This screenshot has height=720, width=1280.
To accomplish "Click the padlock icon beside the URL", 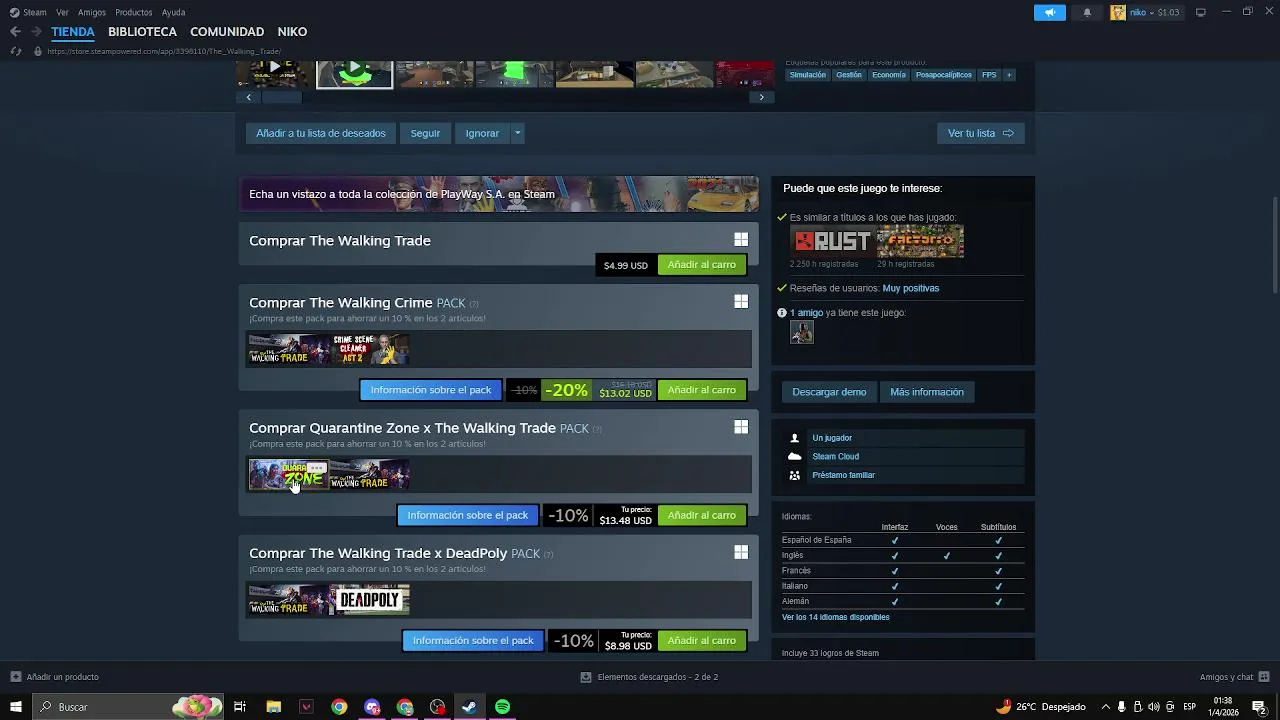I will point(38,51).
